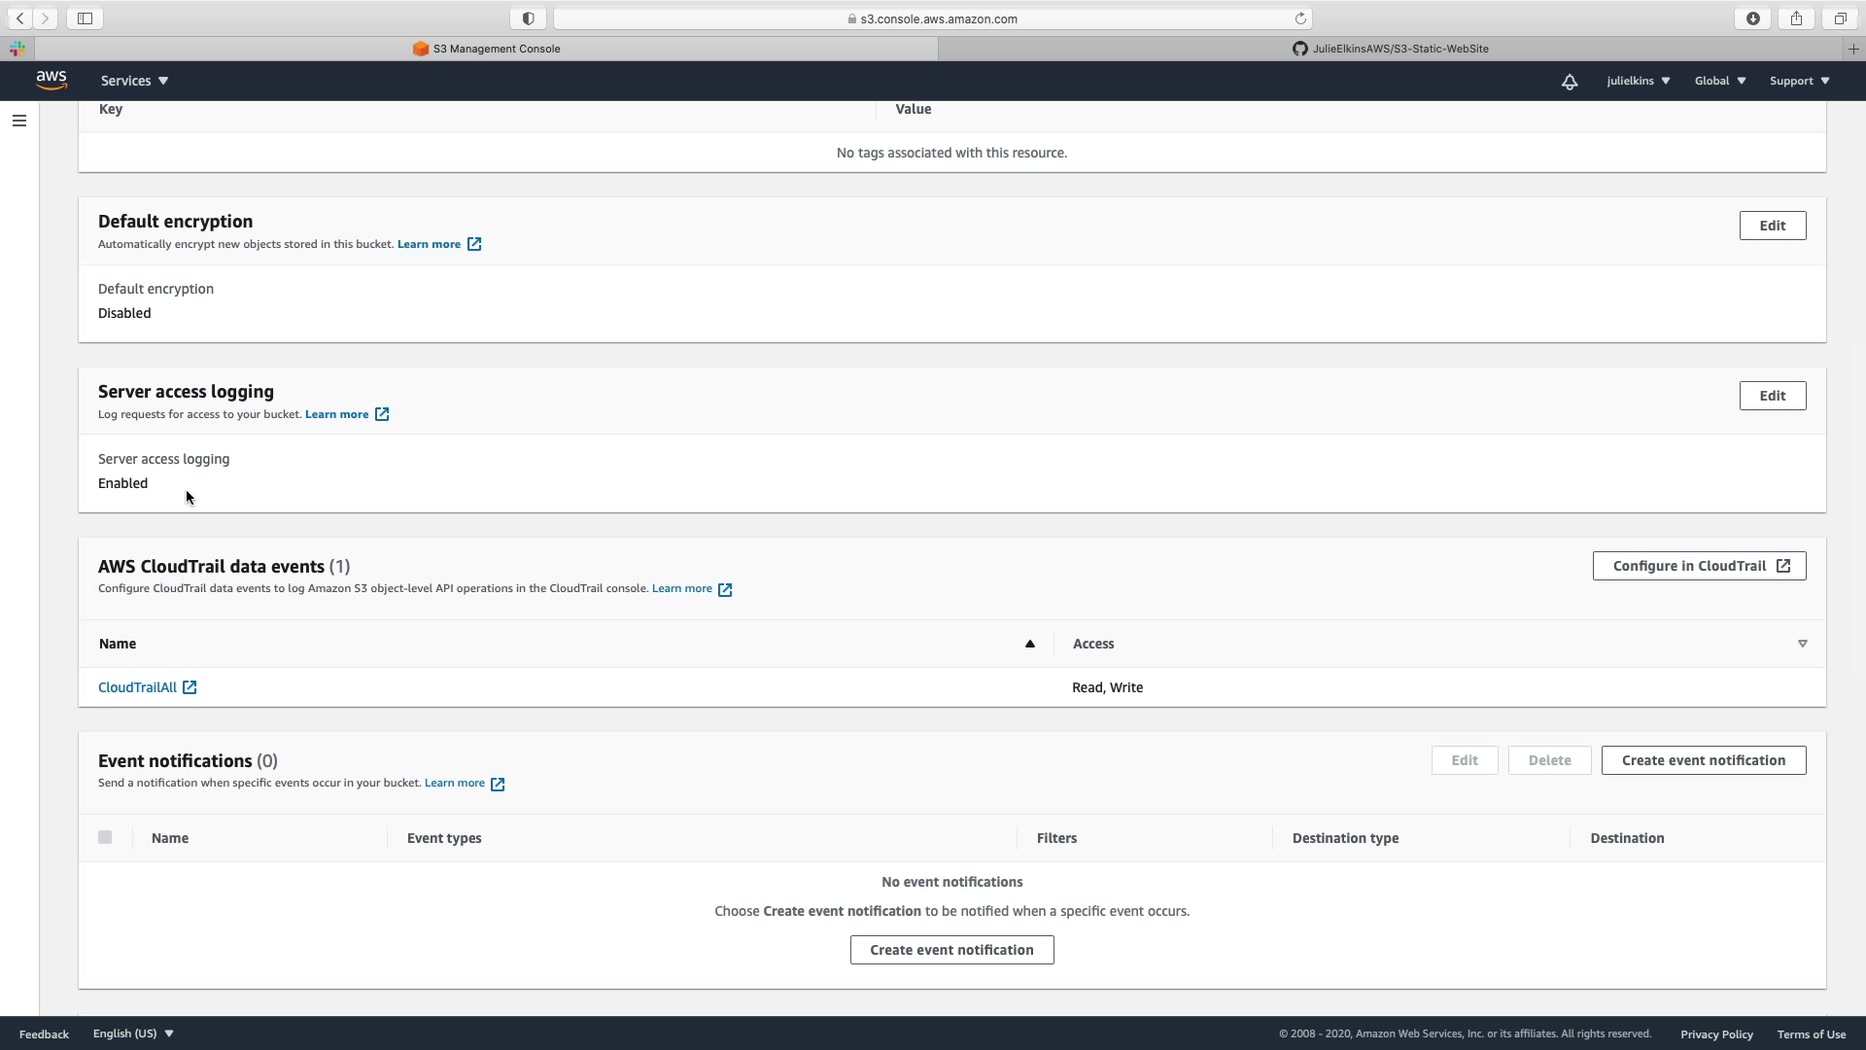Open the Feedback link in footer
Screen dimensions: 1866x1050
coord(44,1034)
